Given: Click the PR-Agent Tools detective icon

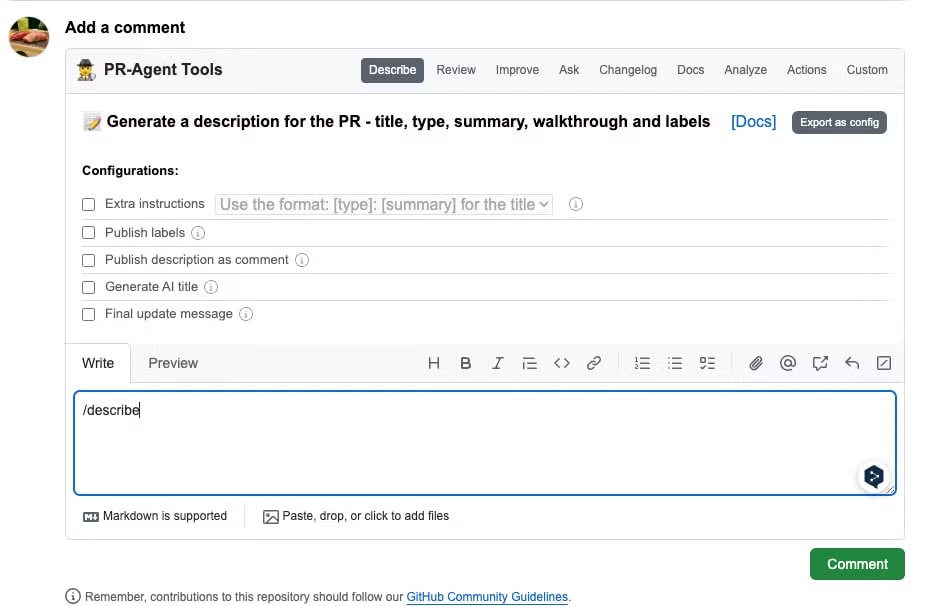Looking at the screenshot, I should point(87,70).
